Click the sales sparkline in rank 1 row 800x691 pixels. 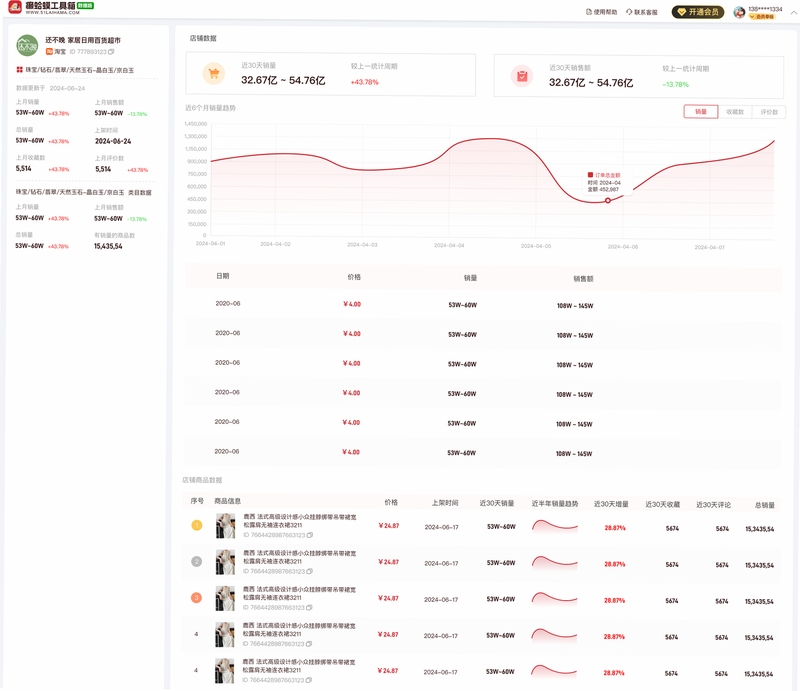[555, 527]
